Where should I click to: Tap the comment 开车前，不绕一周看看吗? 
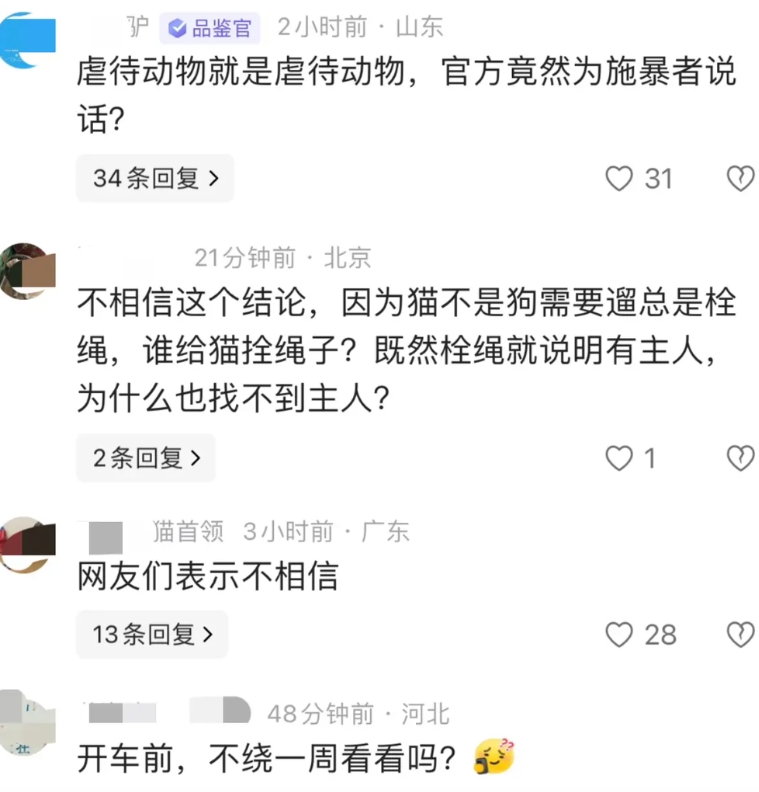[x=267, y=759]
